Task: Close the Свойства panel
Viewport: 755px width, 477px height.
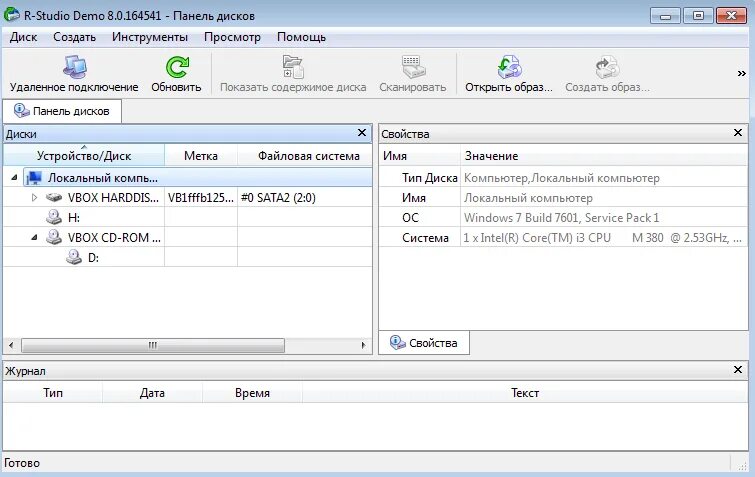Action: pyautogui.click(x=738, y=133)
